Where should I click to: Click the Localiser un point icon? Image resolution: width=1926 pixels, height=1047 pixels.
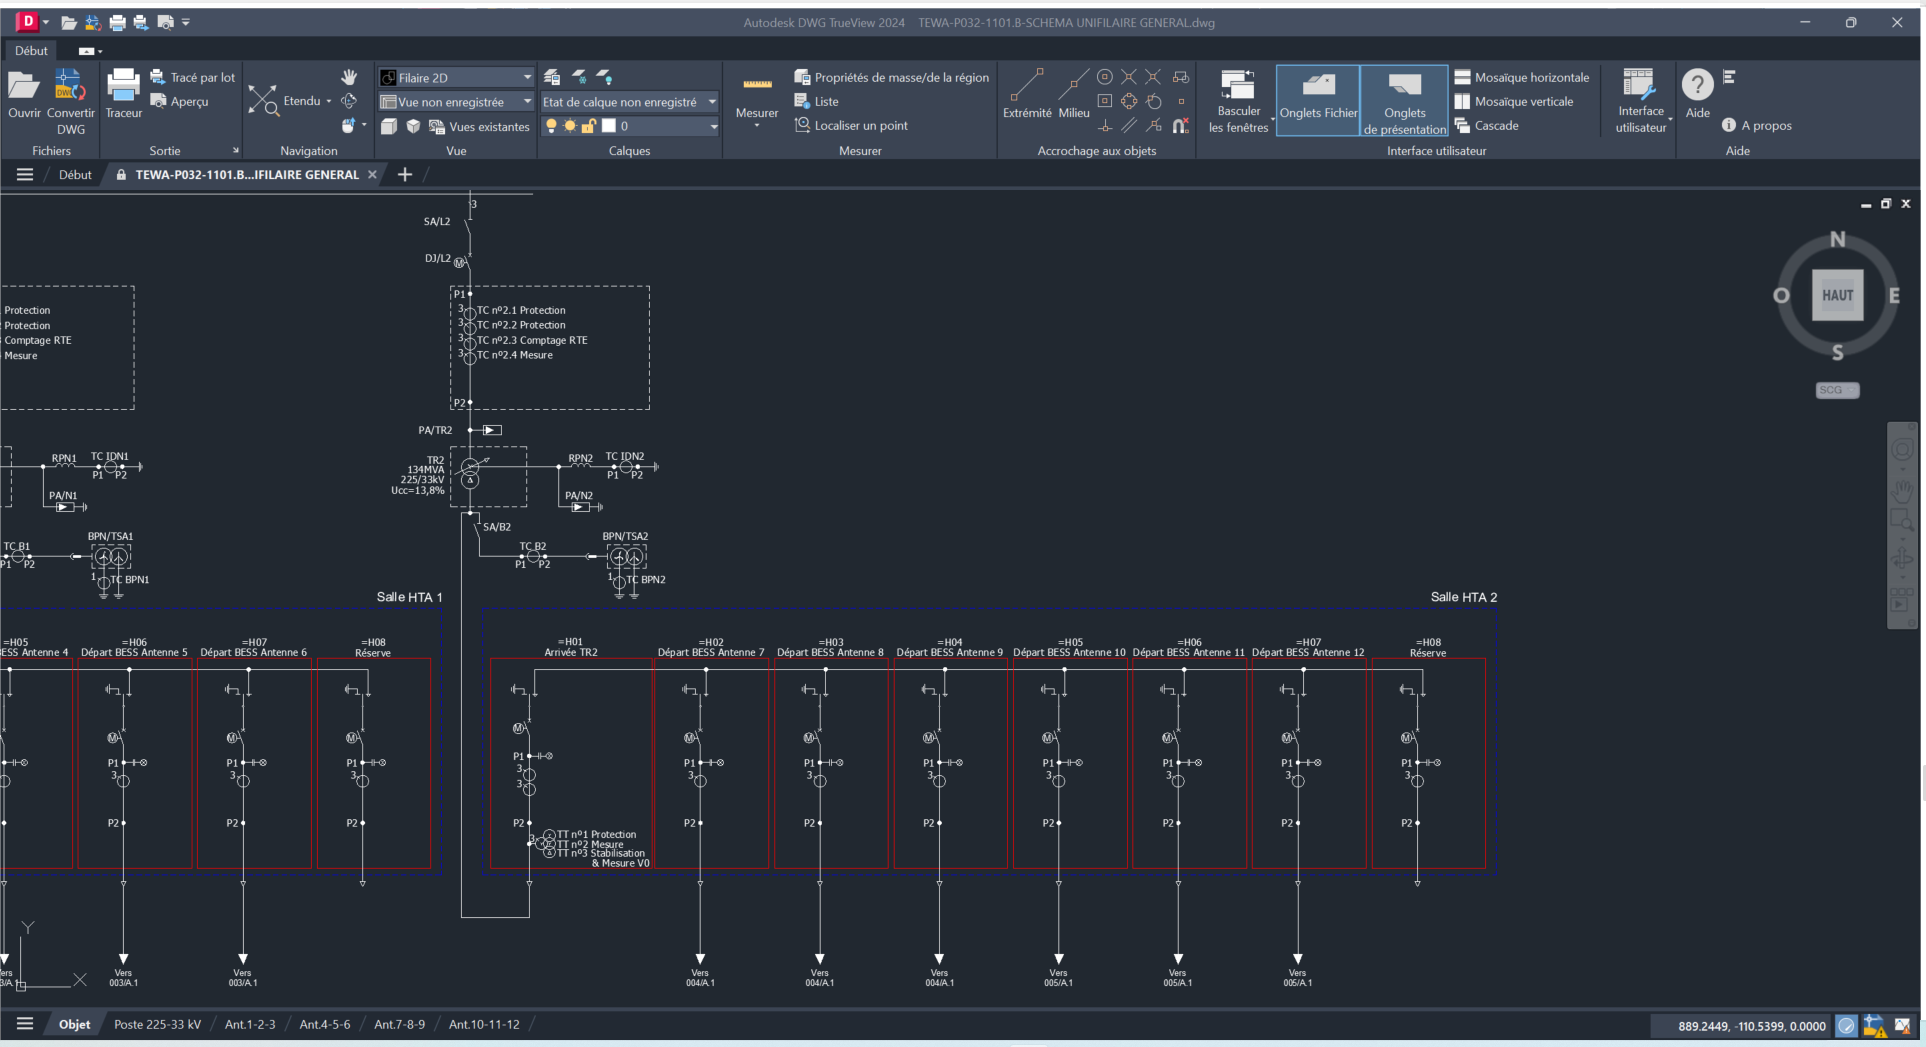point(801,125)
